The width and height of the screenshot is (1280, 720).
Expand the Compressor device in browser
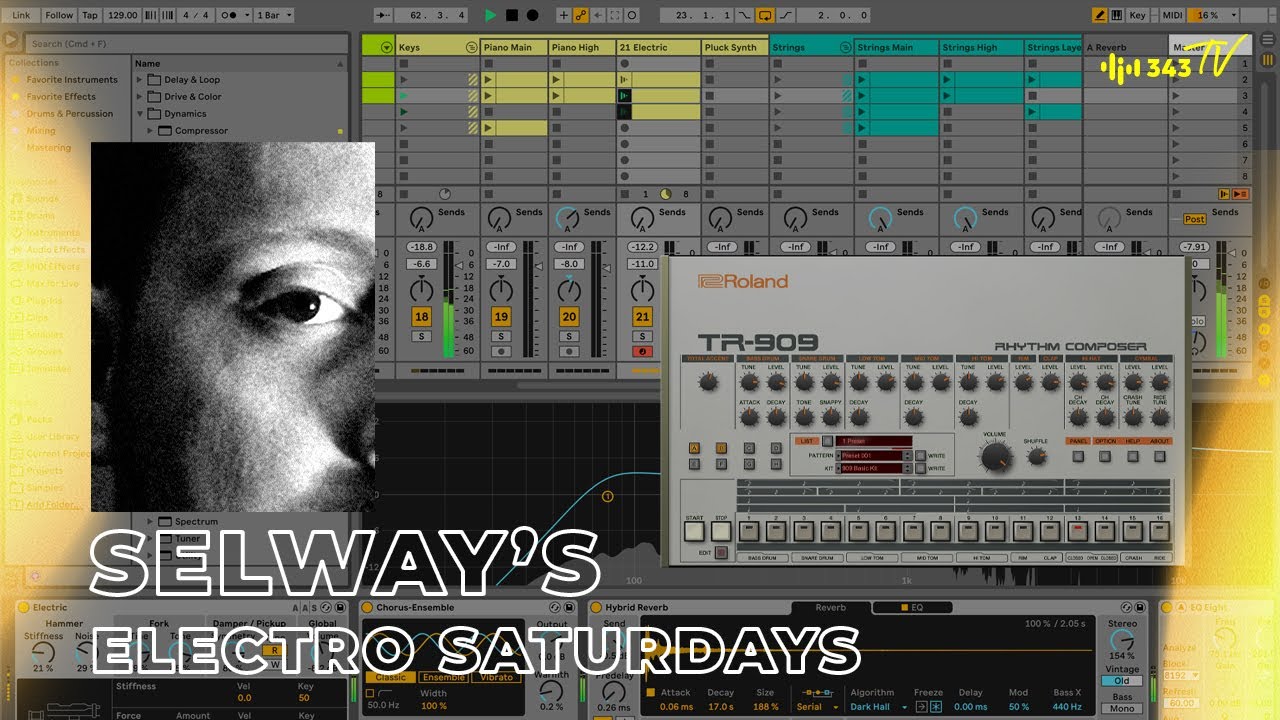pos(152,131)
